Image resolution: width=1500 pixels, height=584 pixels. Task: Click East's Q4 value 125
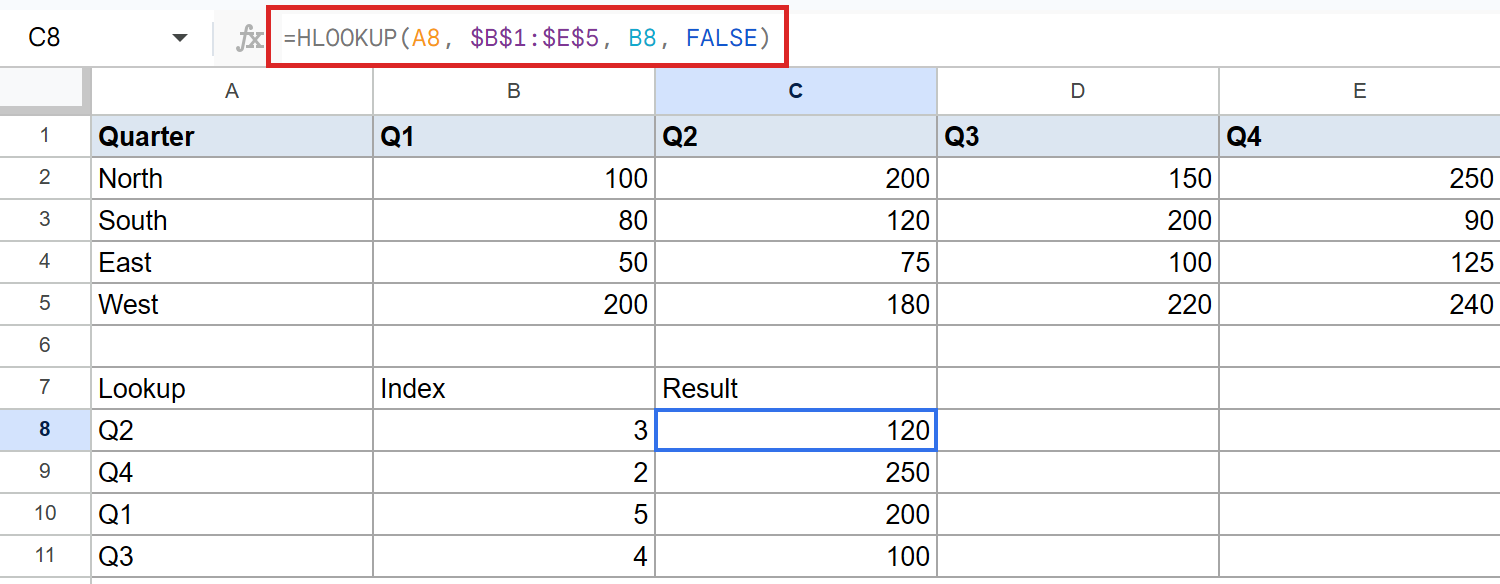[1360, 262]
